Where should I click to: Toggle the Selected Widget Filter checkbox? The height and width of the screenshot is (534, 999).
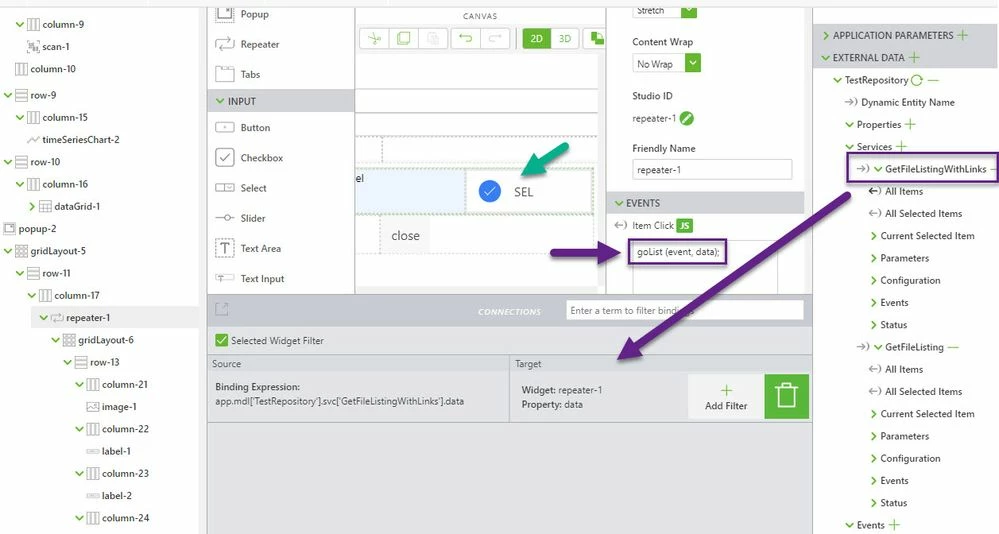tap(222, 340)
